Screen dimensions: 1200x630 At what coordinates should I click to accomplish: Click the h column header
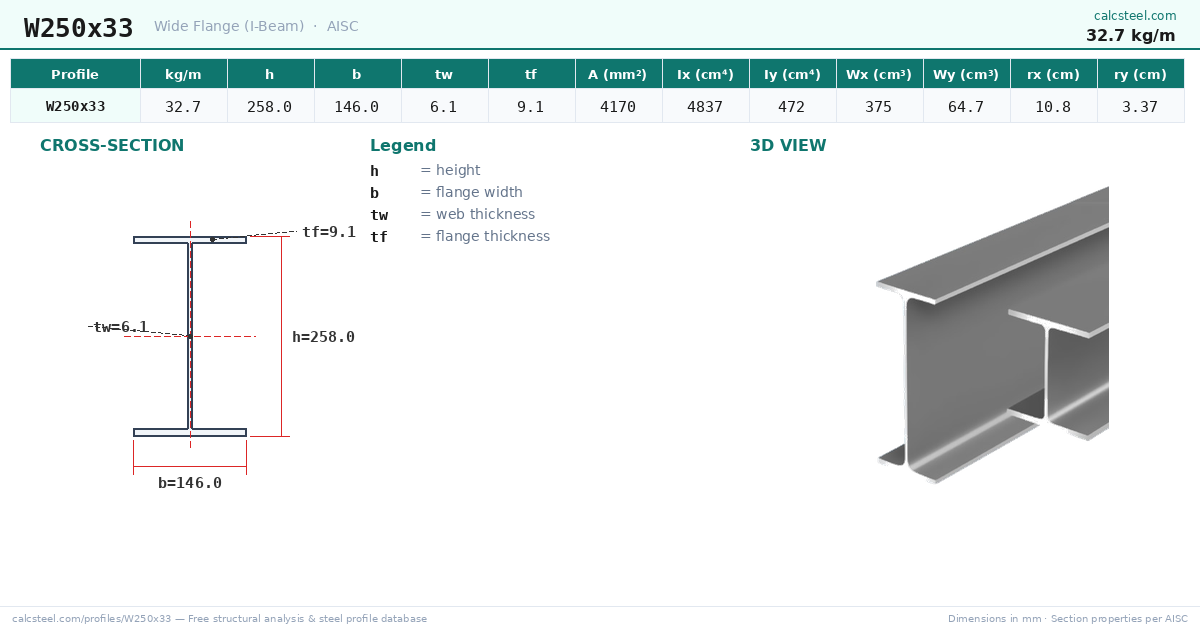pos(270,74)
